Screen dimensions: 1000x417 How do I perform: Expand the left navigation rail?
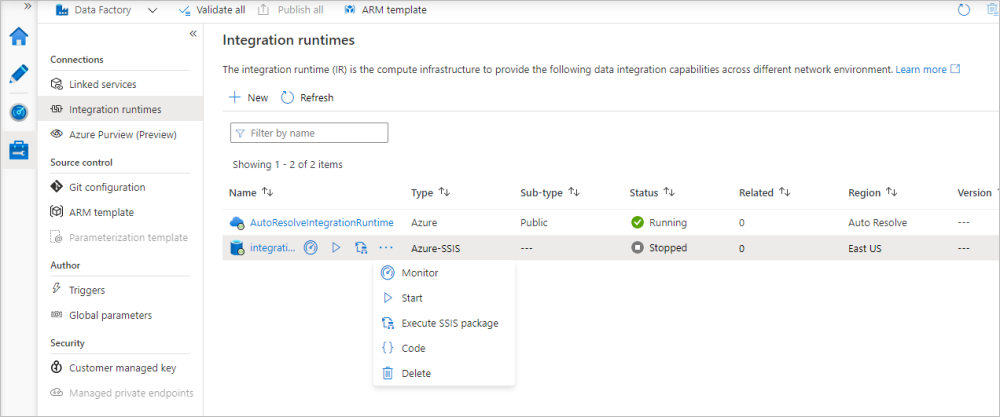[x=14, y=5]
